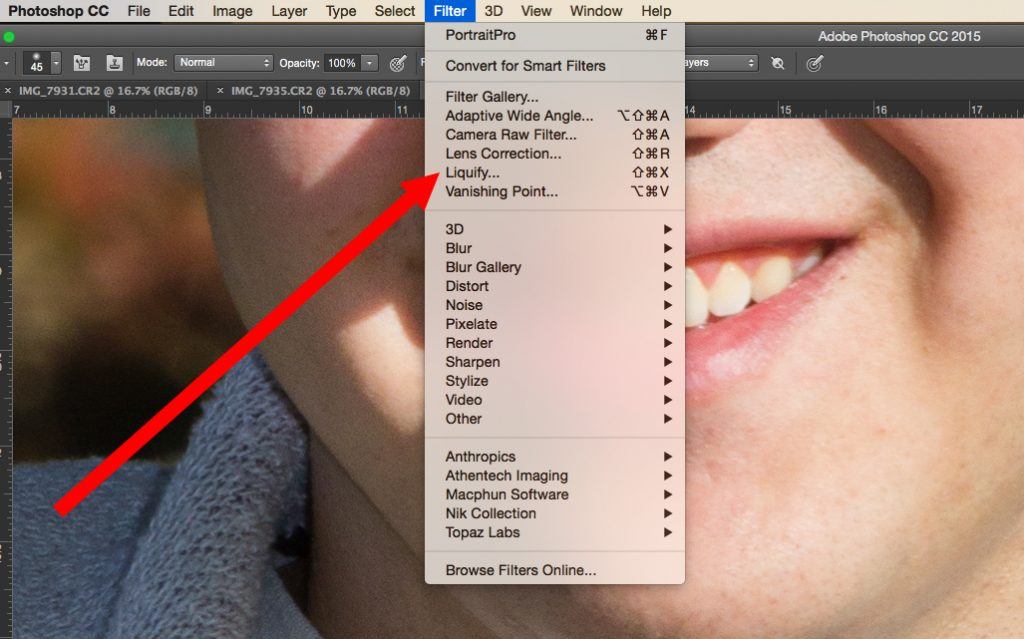Choose Liquify from the Filter menu
This screenshot has width=1024, height=639.
(473, 173)
